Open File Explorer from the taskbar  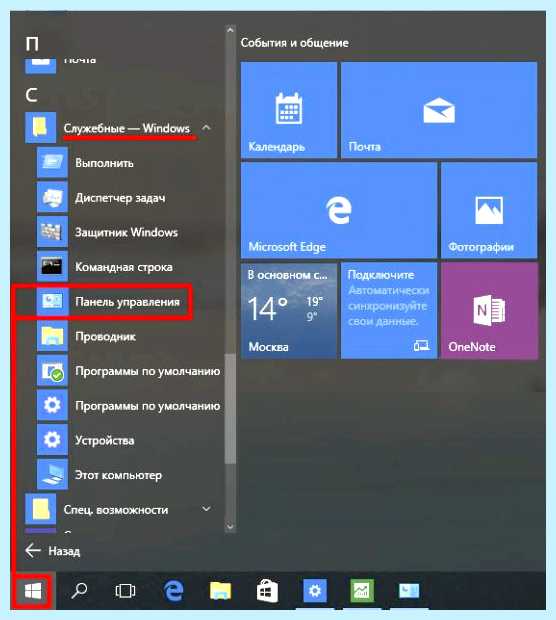(220, 591)
